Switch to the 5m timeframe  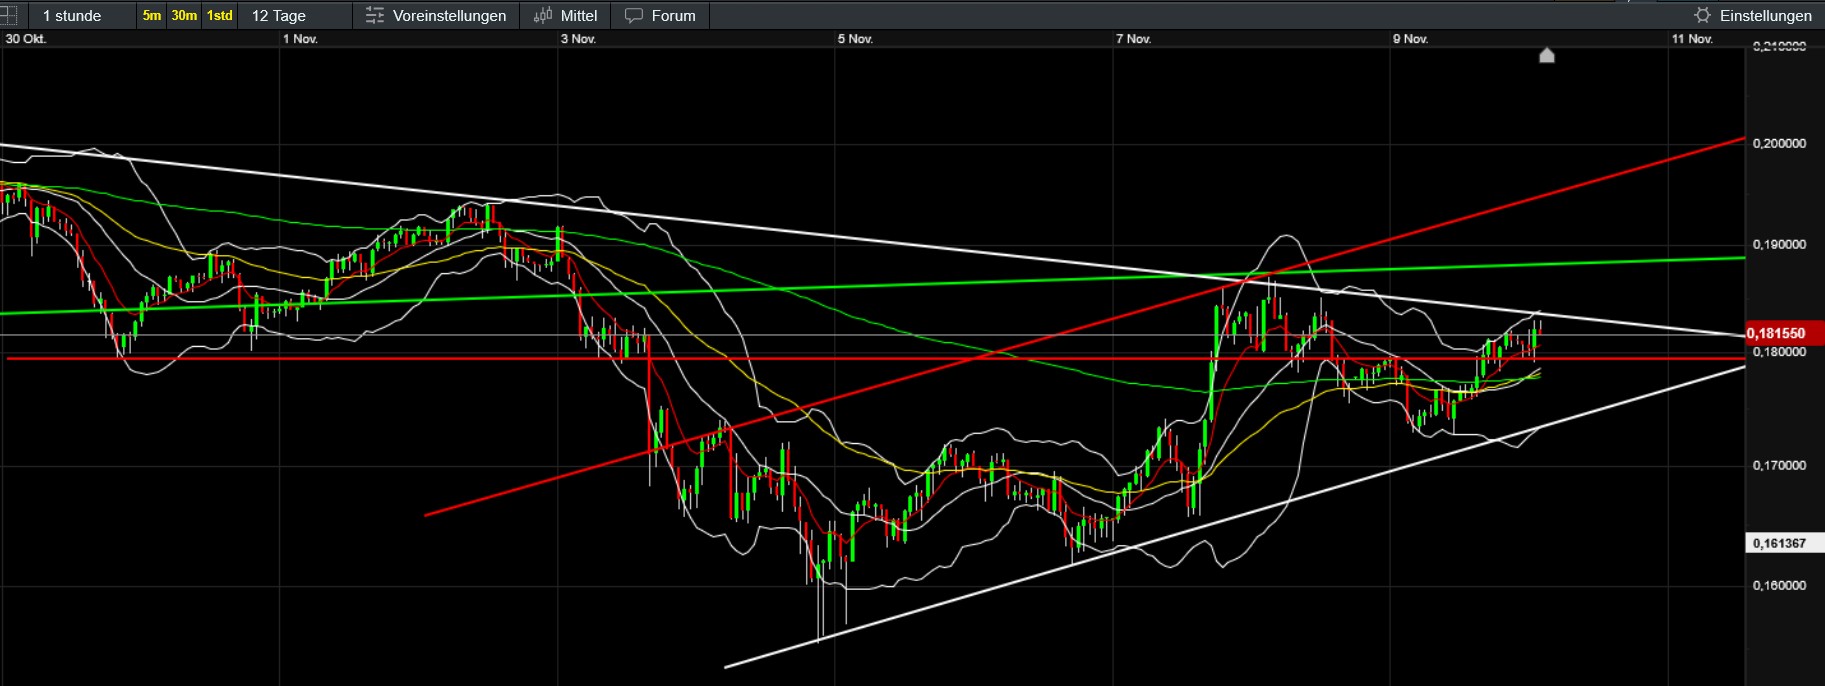pos(152,16)
